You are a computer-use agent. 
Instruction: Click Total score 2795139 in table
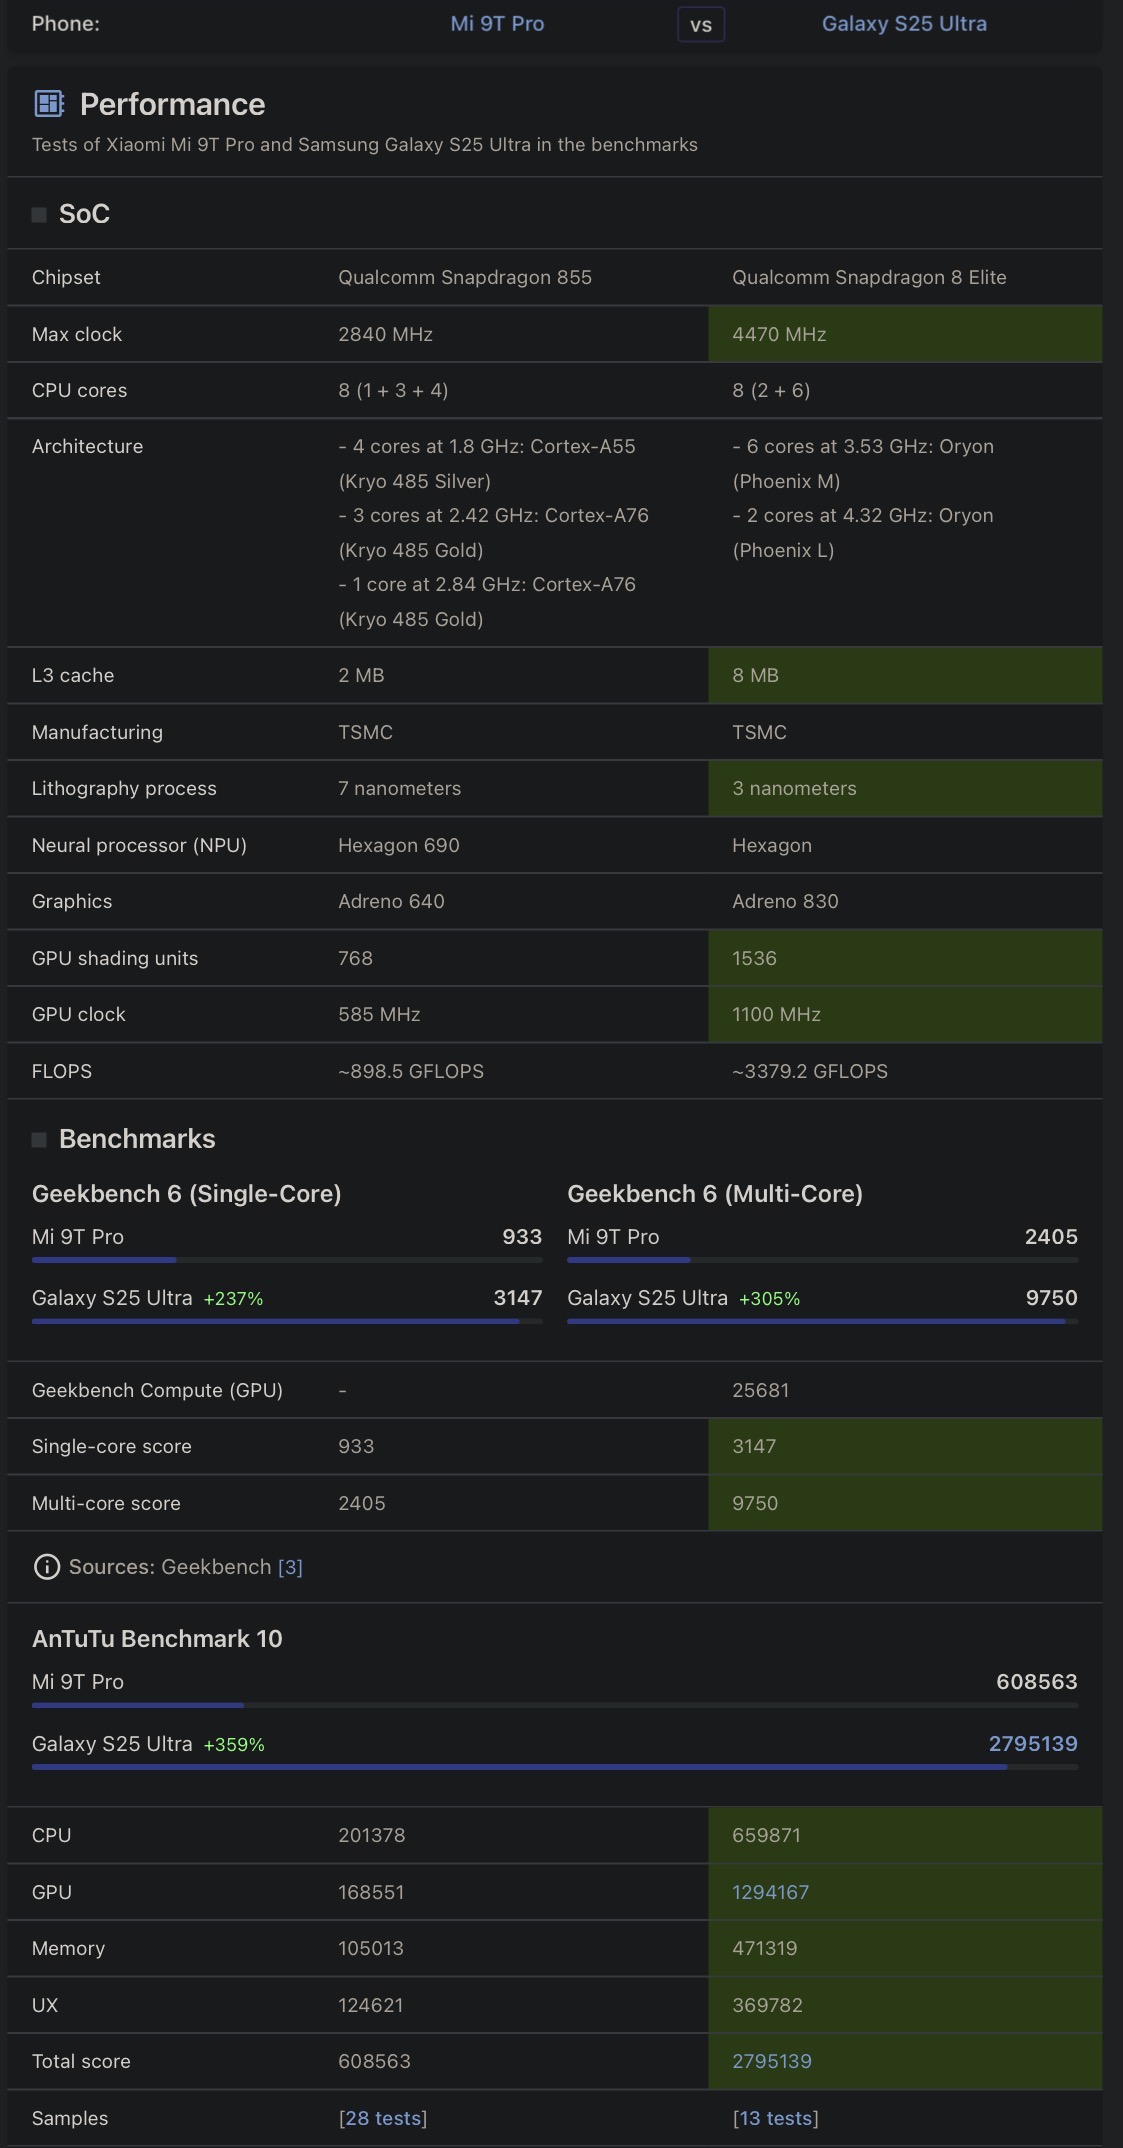tap(771, 2061)
